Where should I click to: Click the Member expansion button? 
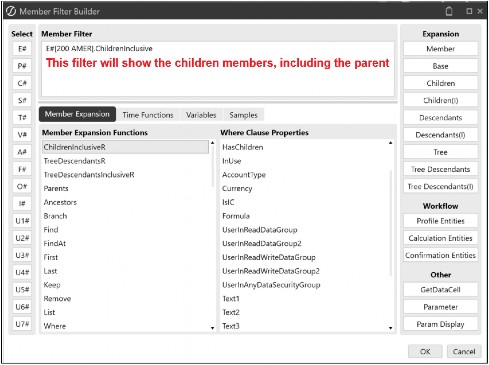(x=440, y=49)
